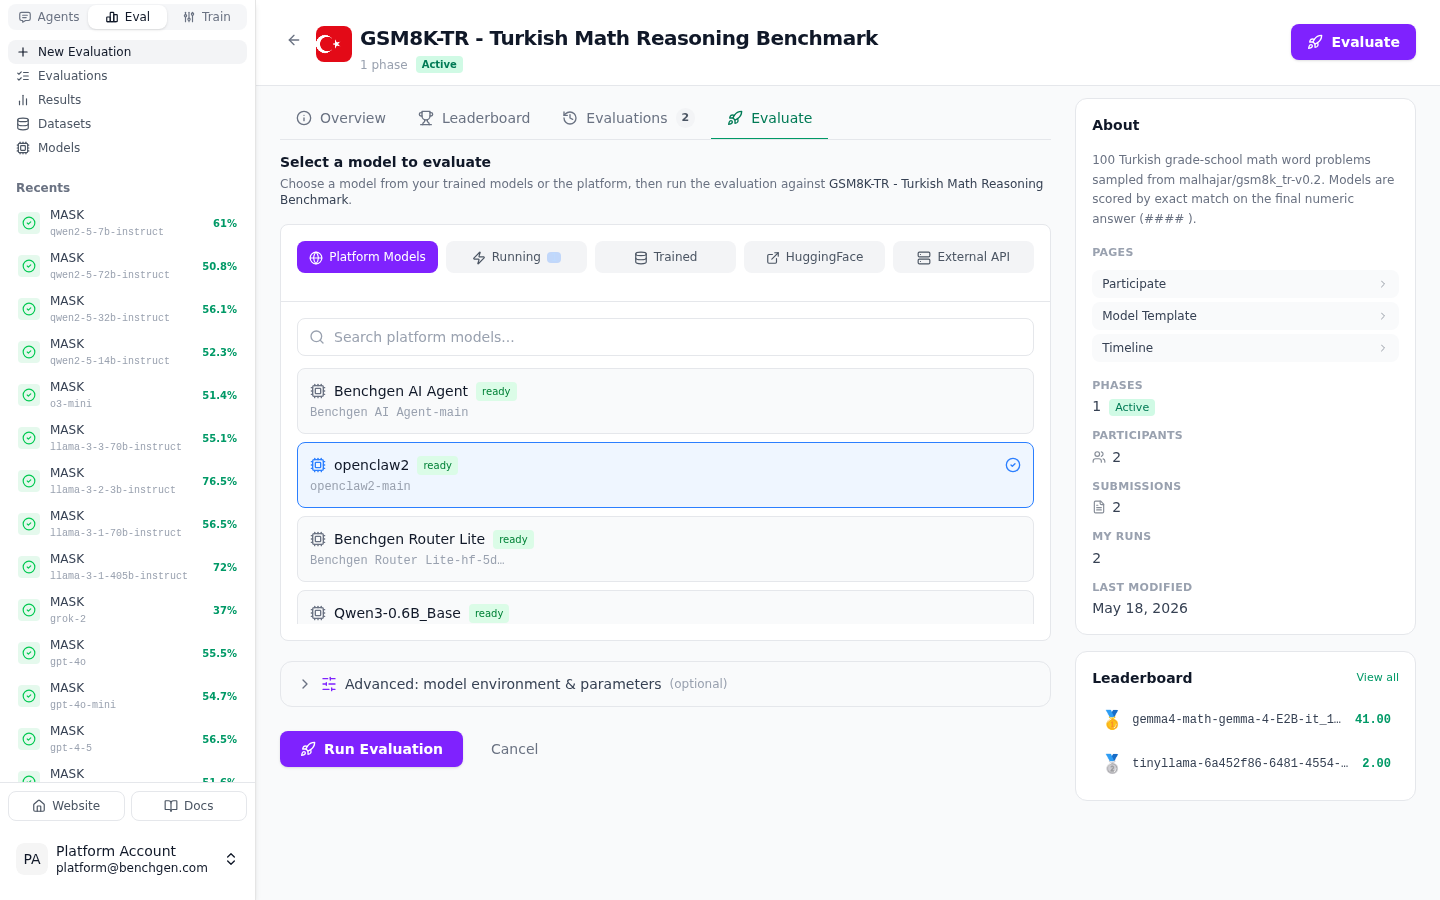Open recent run qwen2-5-72b-instruct
The width and height of the screenshot is (1440, 900).
pyautogui.click(x=127, y=266)
